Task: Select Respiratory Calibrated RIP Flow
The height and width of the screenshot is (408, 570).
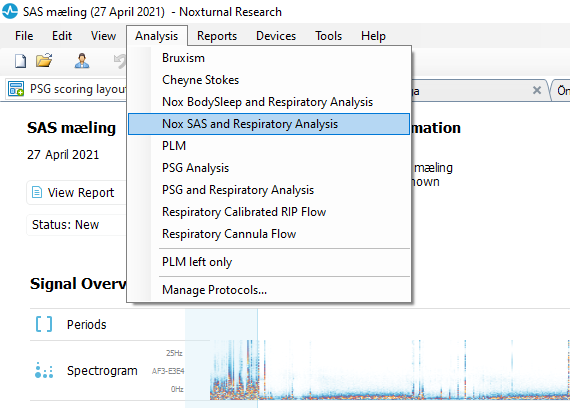Action: (x=269, y=212)
